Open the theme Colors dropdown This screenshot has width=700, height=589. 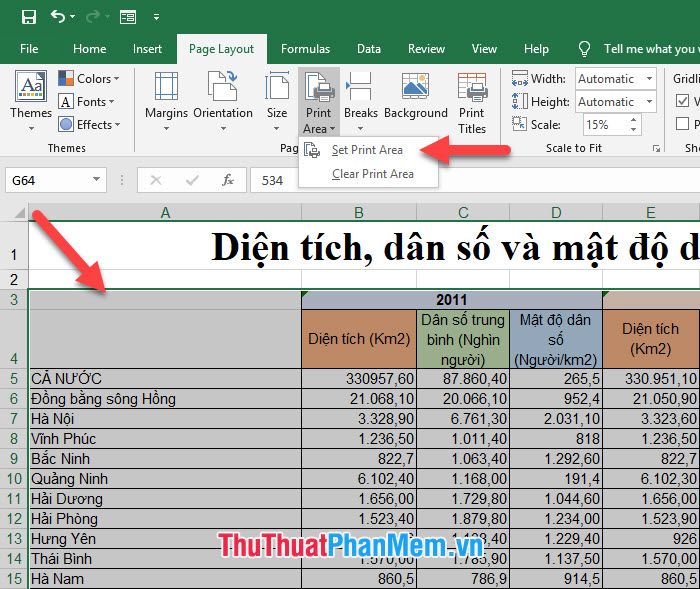pyautogui.click(x=89, y=79)
